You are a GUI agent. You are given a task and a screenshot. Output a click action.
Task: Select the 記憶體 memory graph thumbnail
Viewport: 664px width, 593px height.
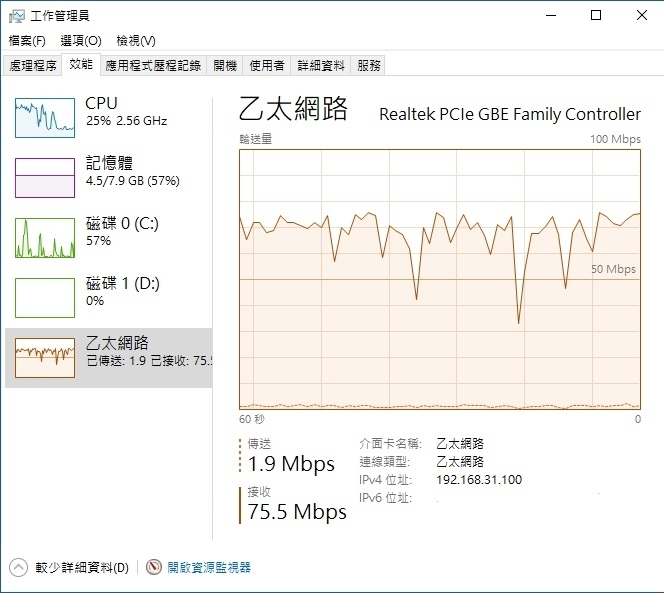[45, 178]
